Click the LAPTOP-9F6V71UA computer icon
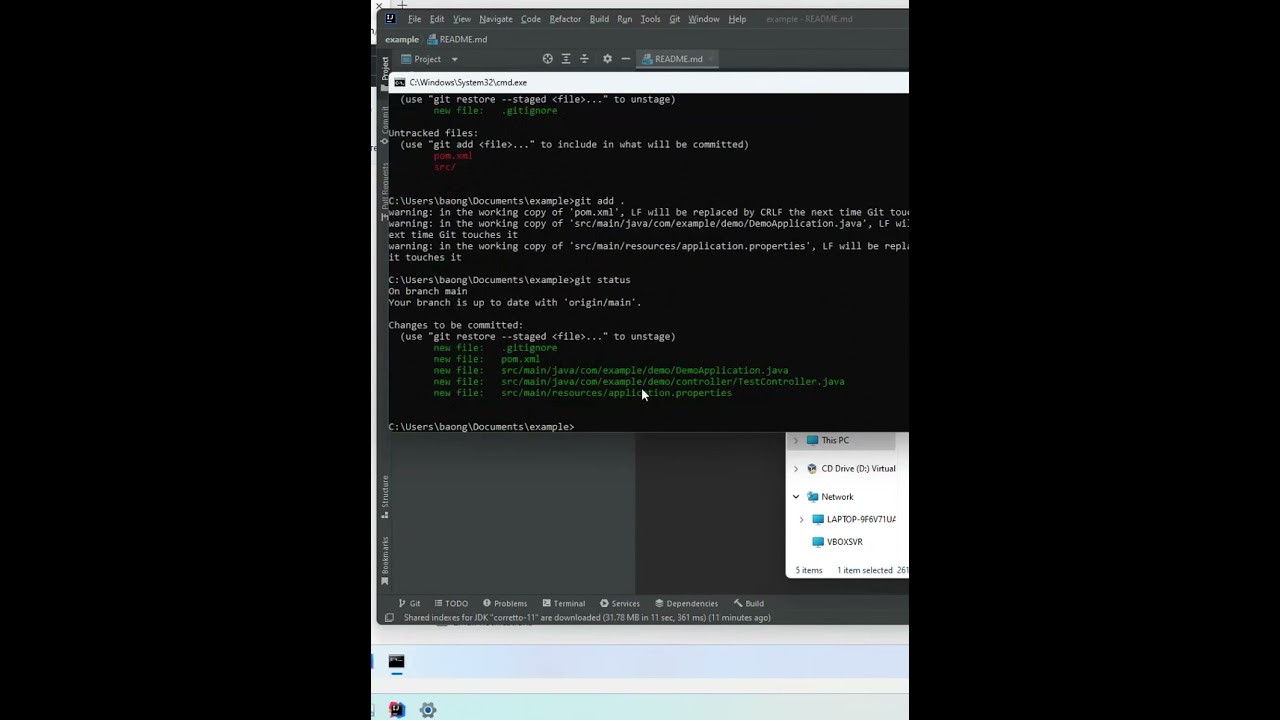Screen dimensions: 1280x720 (818, 519)
